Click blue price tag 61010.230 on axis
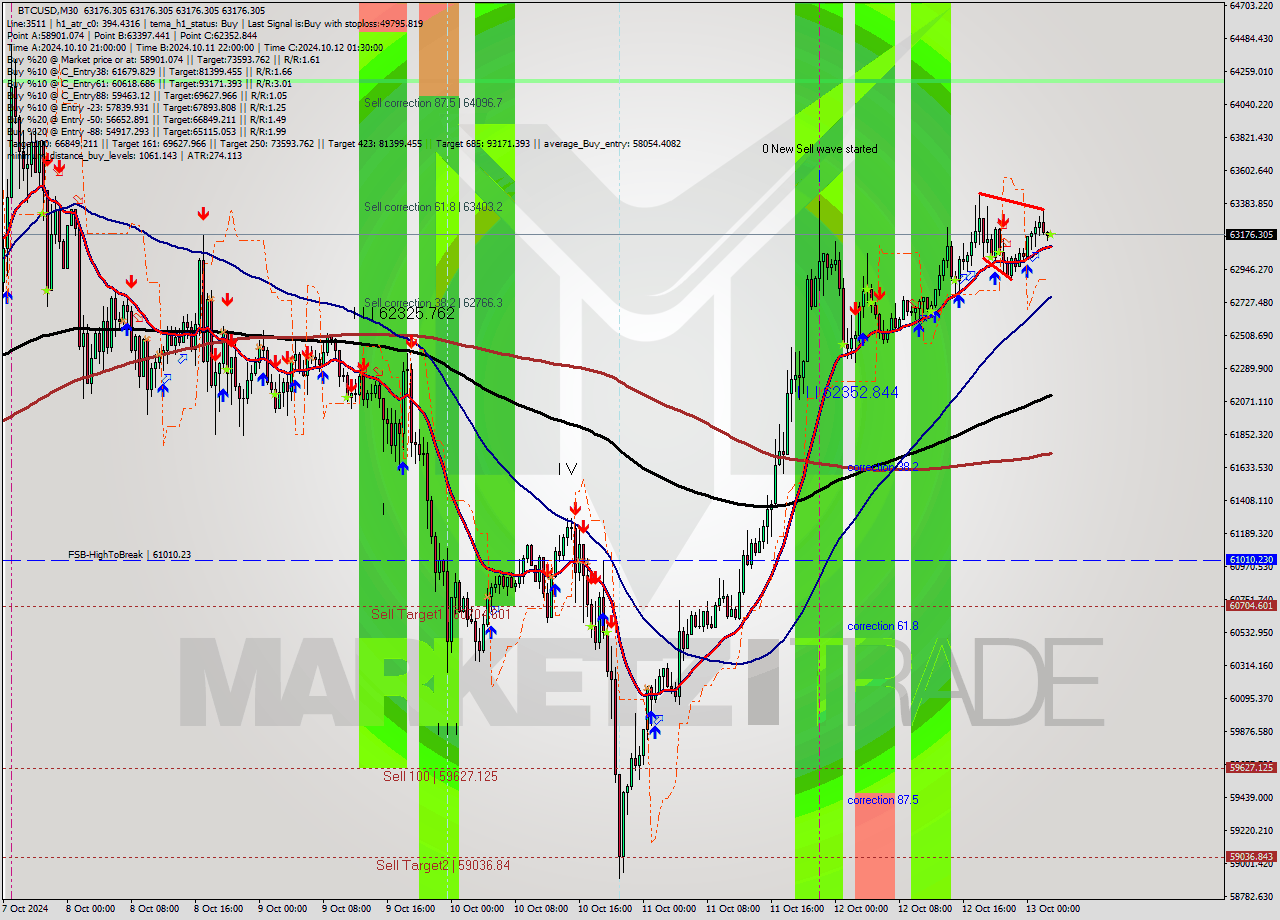Screen dimensions: 1280x920 pos(1250,560)
